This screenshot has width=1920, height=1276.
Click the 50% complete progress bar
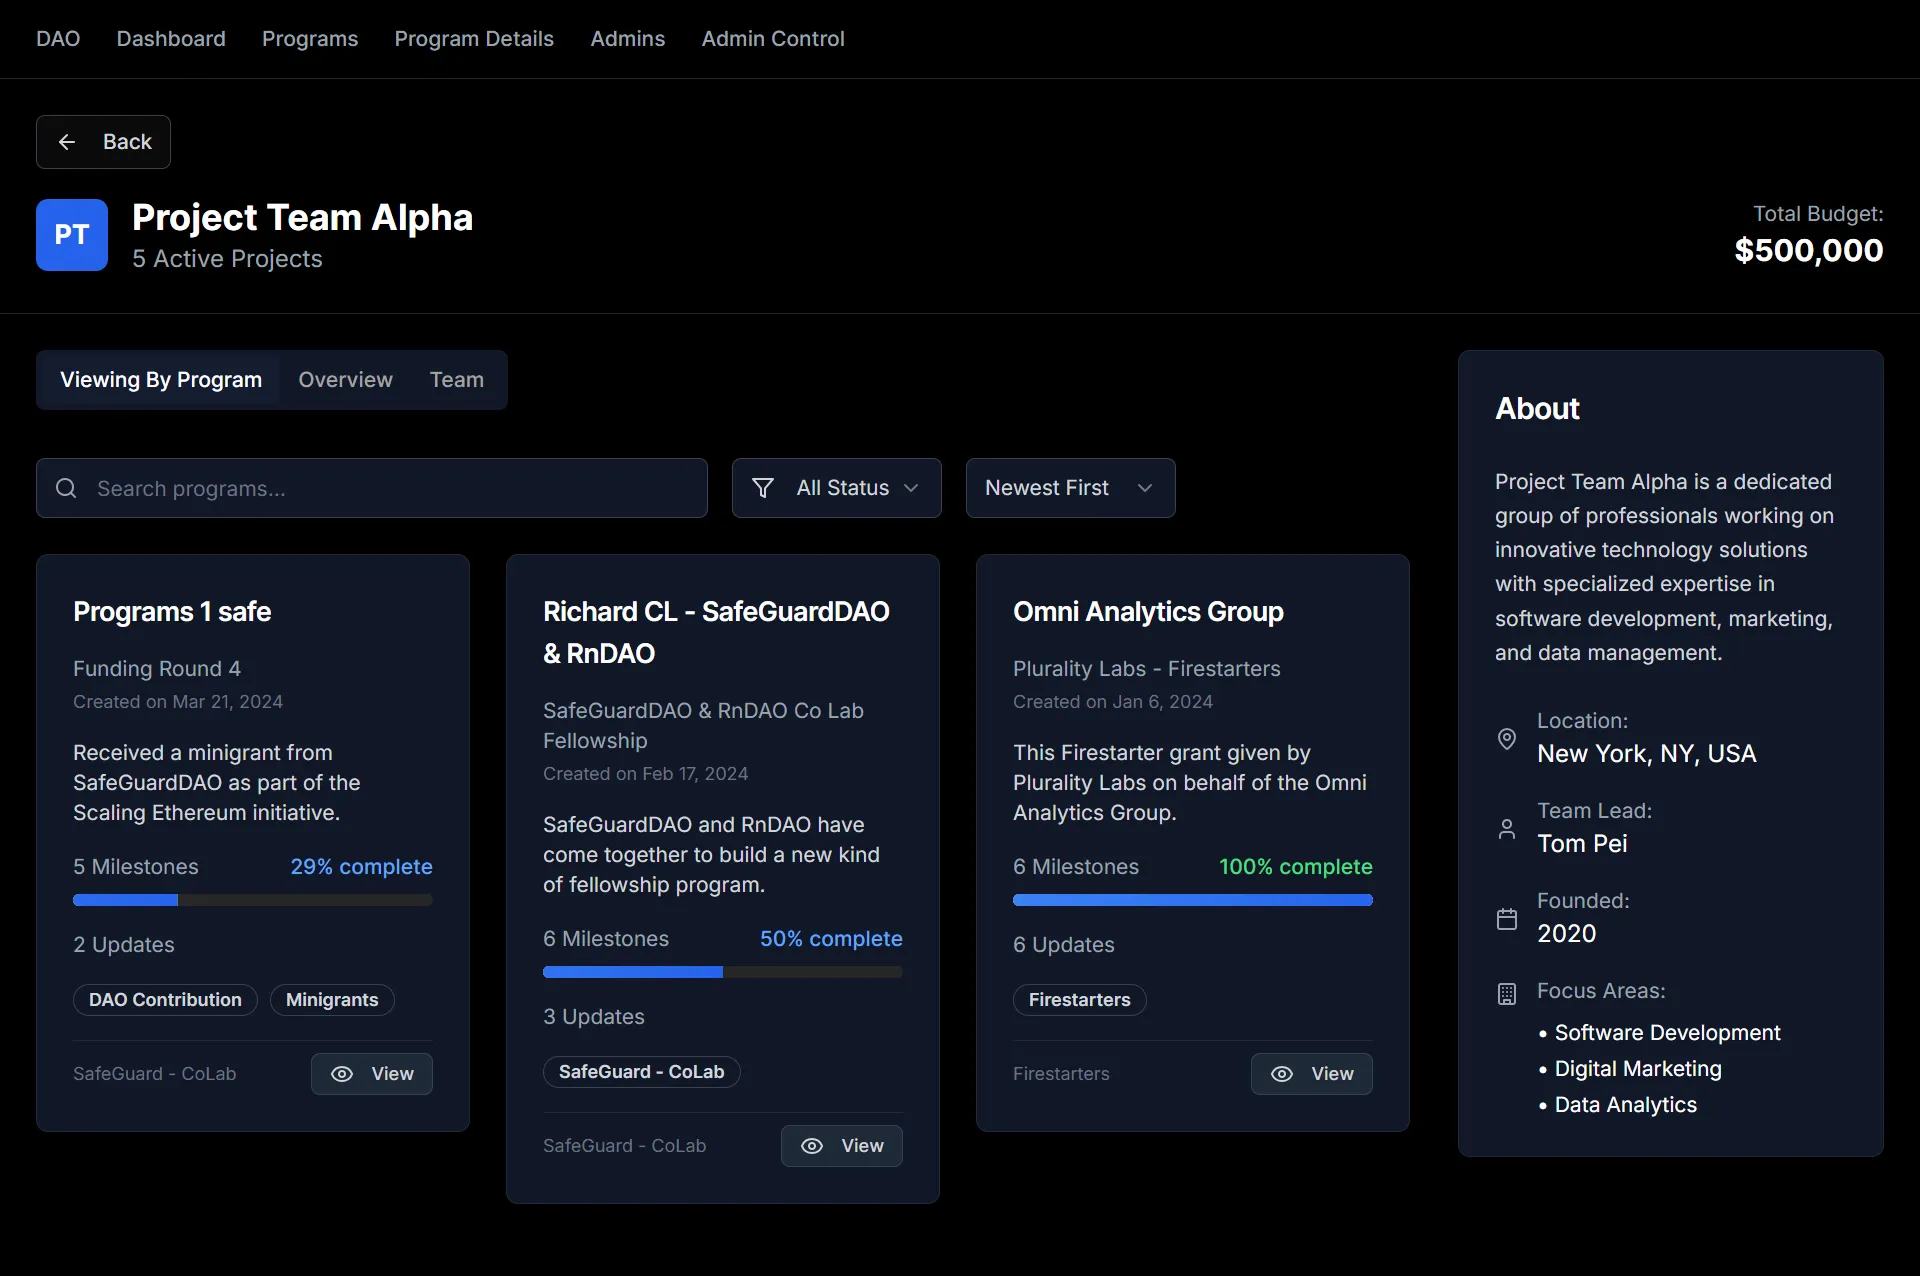[x=723, y=972]
